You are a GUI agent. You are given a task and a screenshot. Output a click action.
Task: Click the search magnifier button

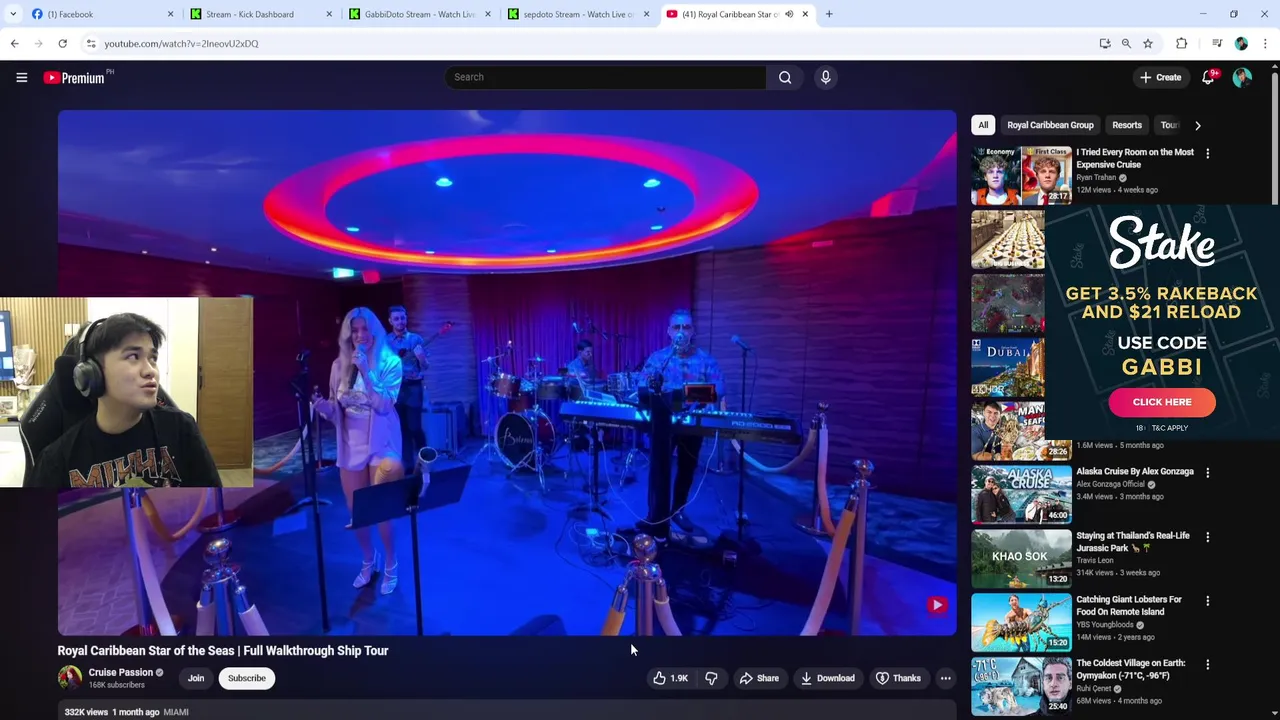coord(785,77)
